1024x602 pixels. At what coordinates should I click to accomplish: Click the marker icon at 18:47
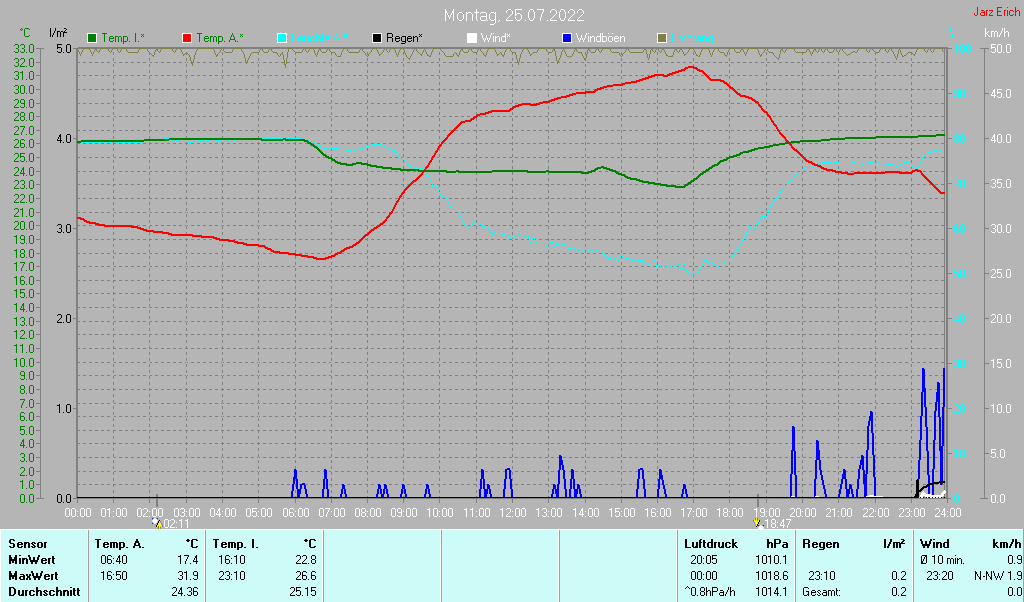(x=758, y=522)
